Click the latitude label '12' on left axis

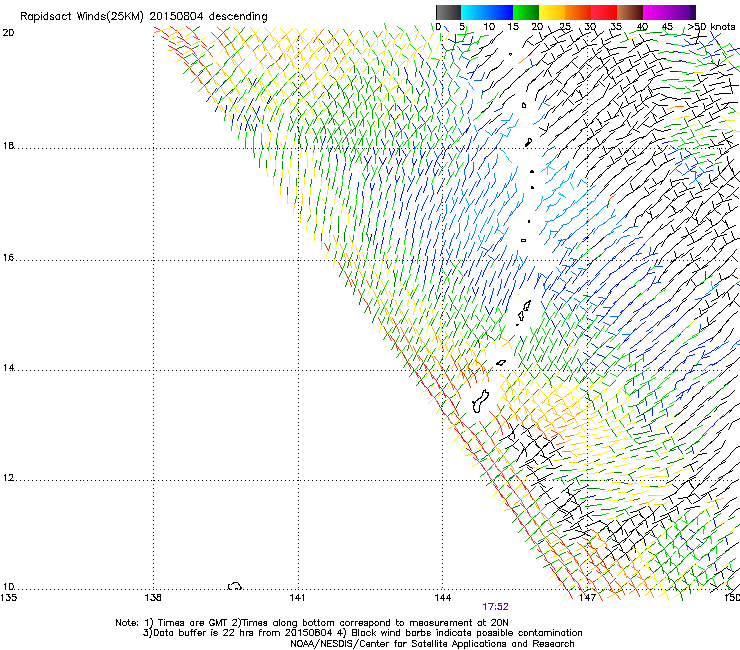(8, 478)
